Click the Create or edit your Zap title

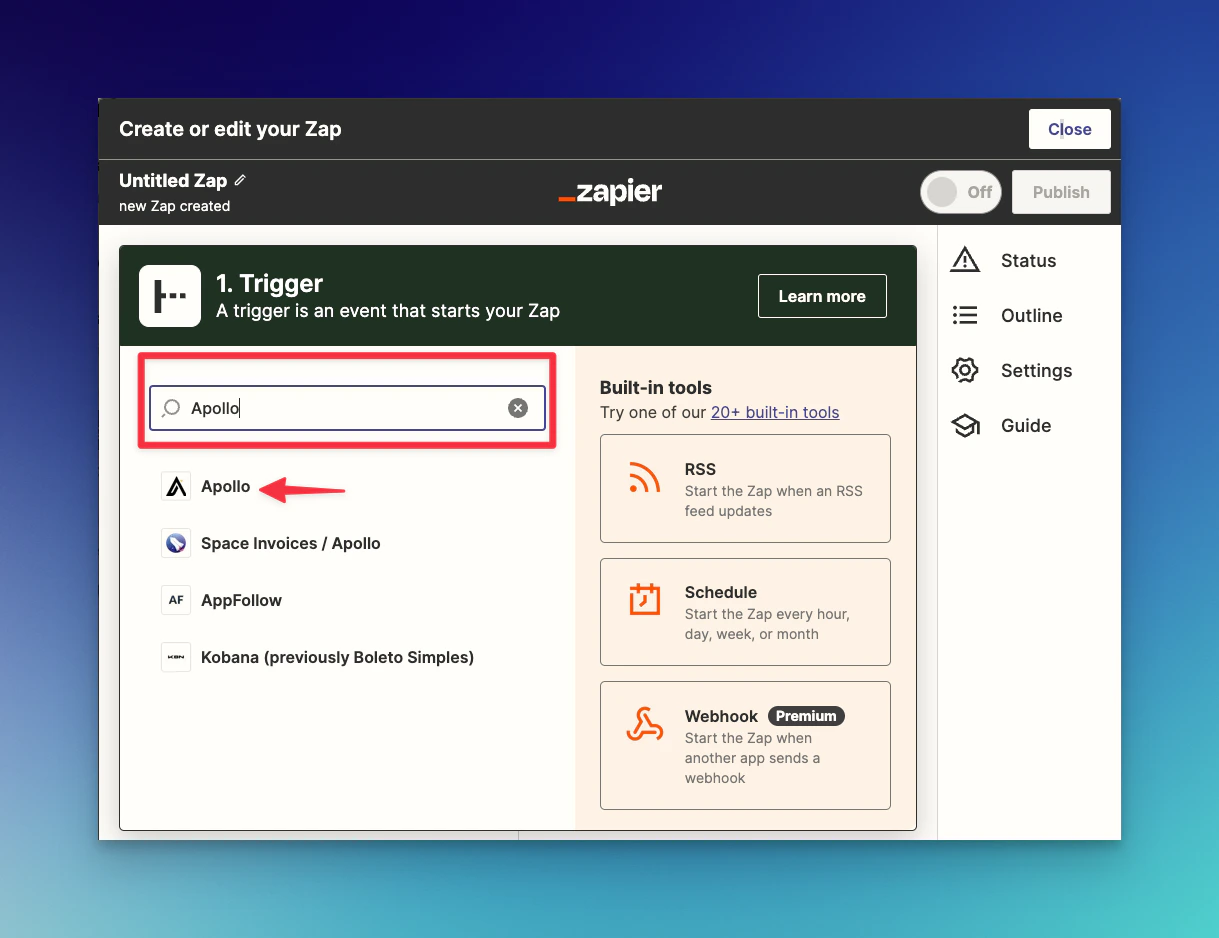(230, 129)
